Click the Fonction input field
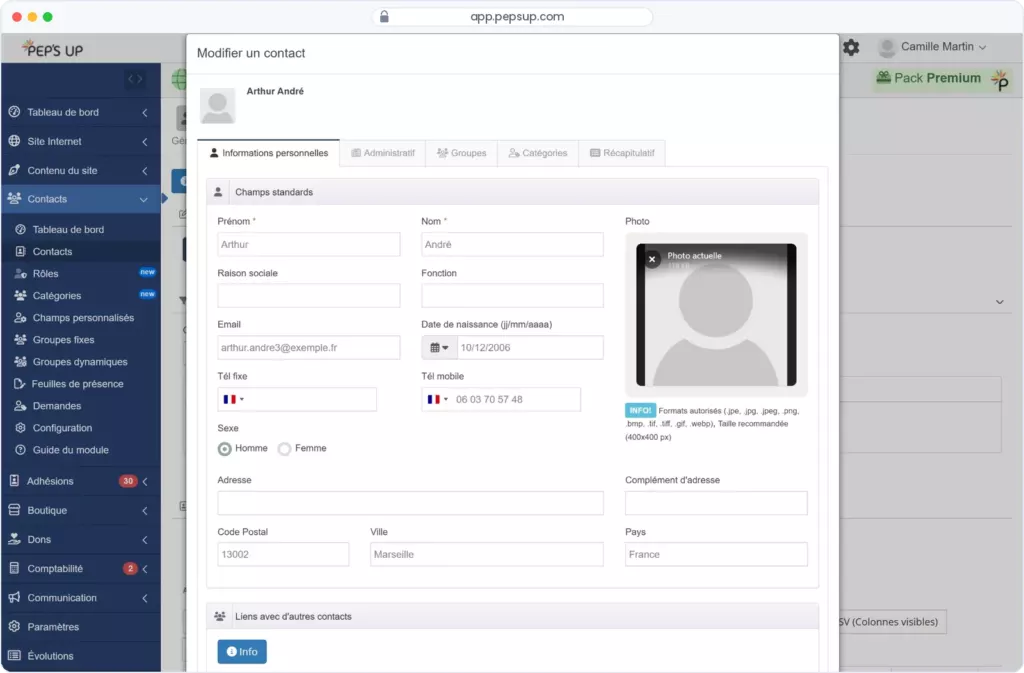This screenshot has width=1024, height=673. (512, 296)
